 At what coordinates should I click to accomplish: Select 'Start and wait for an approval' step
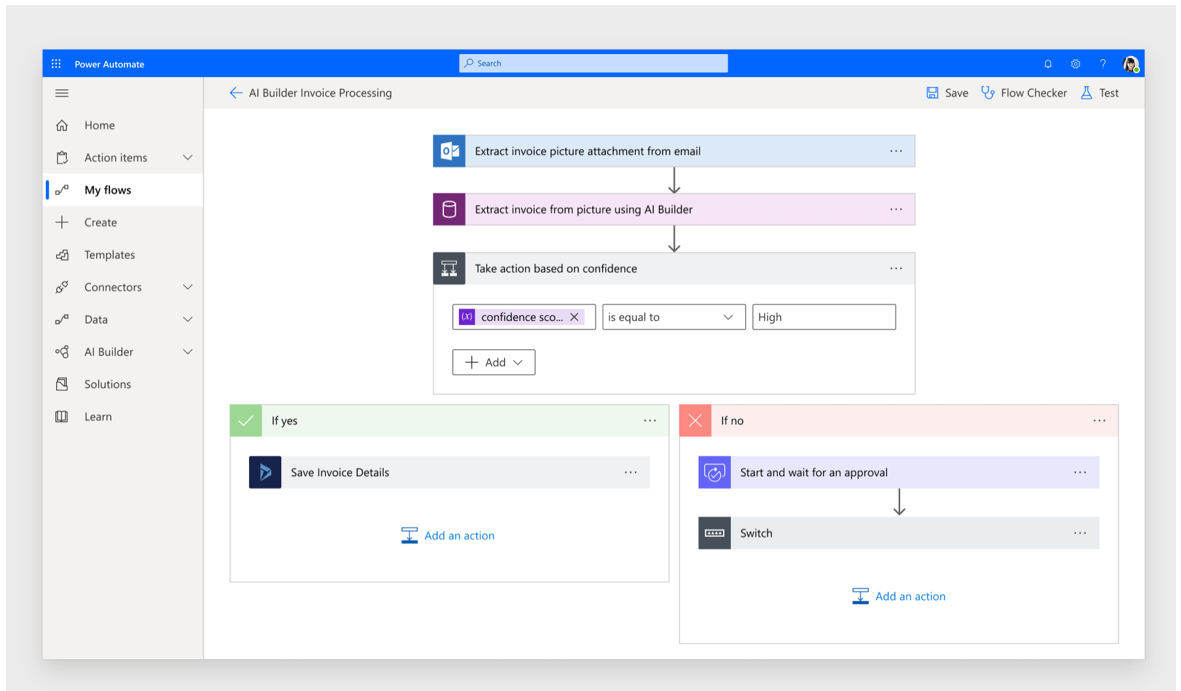pos(899,472)
